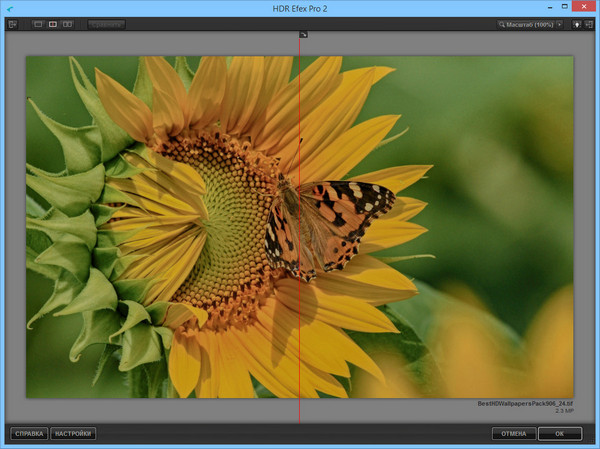This screenshot has width=600, height=449.
Task: Click the split-line handle above the image
Action: [x=303, y=34]
